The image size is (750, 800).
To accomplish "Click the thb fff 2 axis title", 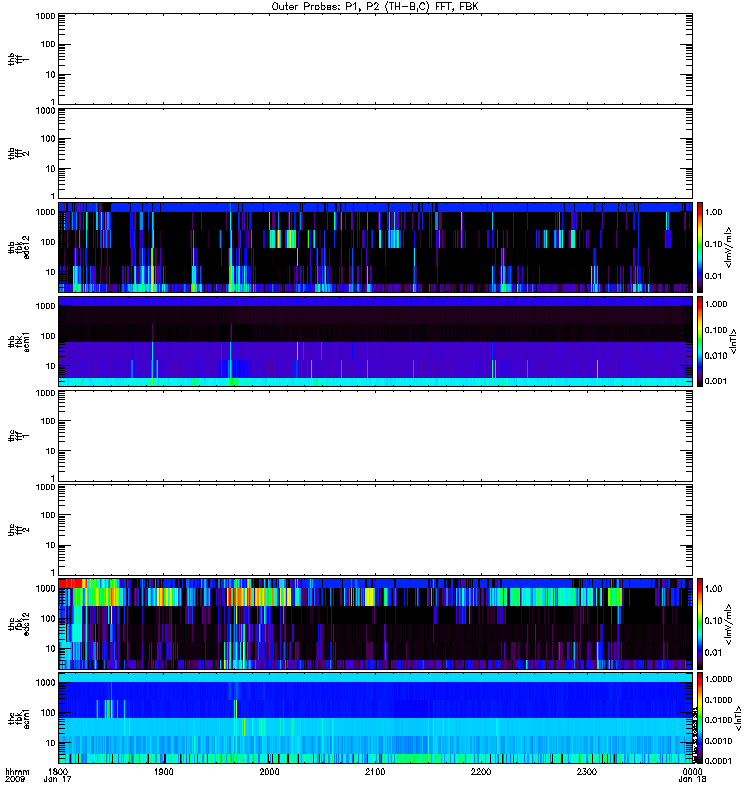I will 18,154.
